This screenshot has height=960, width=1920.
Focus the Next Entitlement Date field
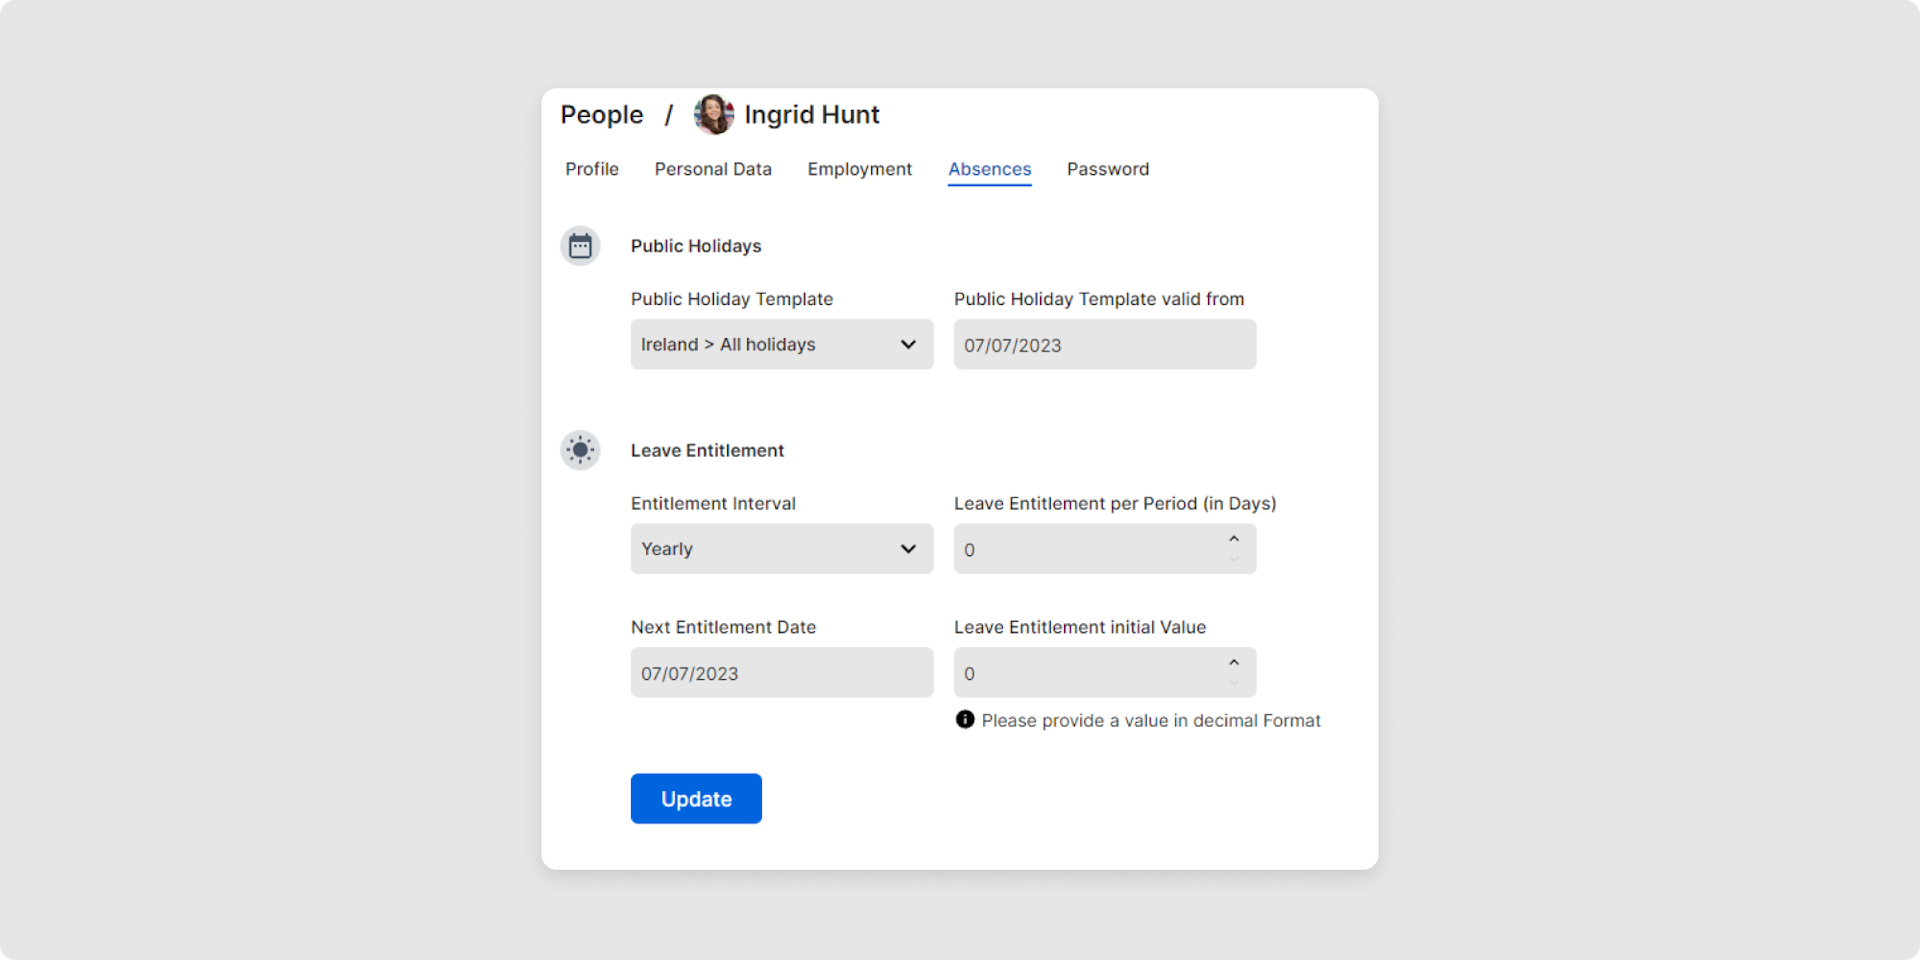pyautogui.click(x=781, y=673)
